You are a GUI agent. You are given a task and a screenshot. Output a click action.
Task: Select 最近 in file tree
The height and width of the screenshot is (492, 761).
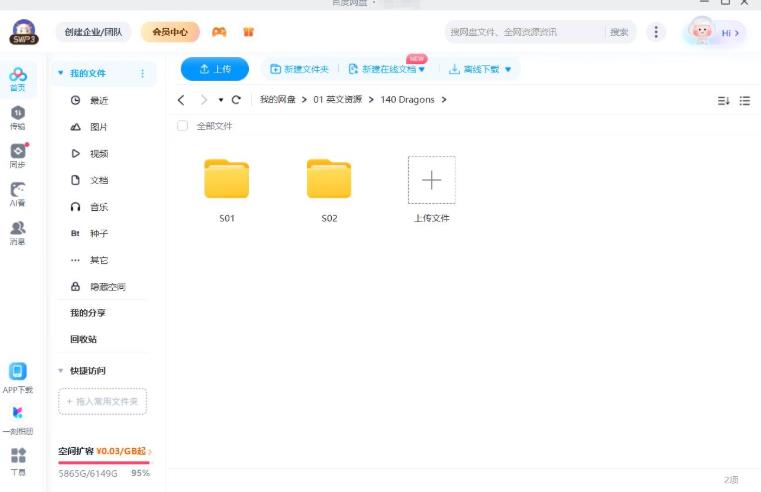pos(99,100)
